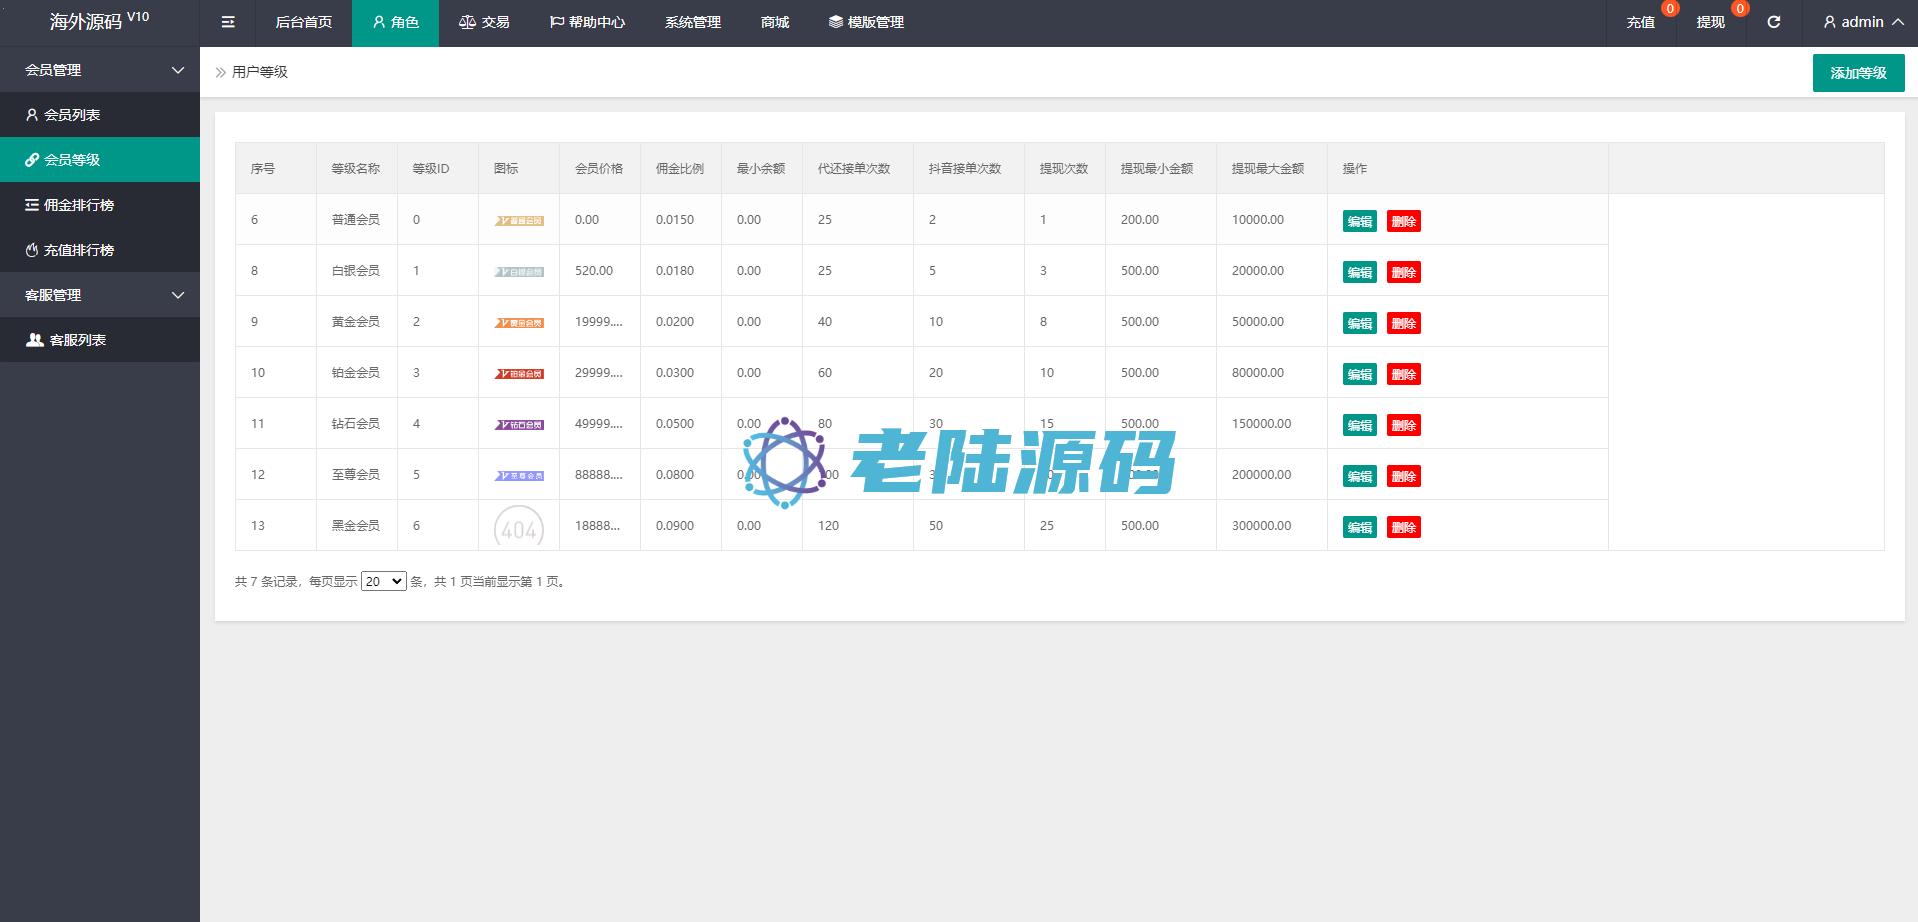The width and height of the screenshot is (1918, 922).
Task: Click the hamburger sidebar collapse icon
Action: pyautogui.click(x=228, y=22)
